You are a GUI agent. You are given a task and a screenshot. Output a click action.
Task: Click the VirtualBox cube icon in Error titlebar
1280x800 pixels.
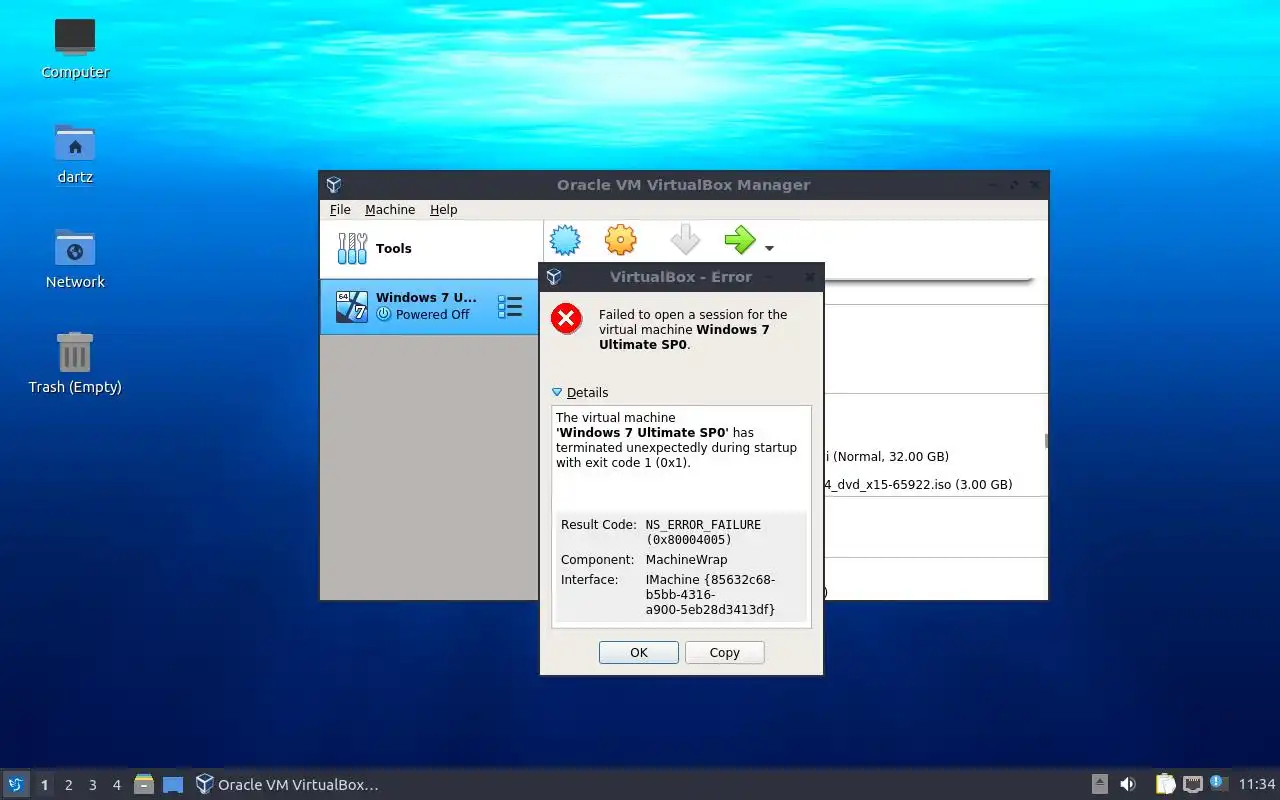(x=554, y=277)
